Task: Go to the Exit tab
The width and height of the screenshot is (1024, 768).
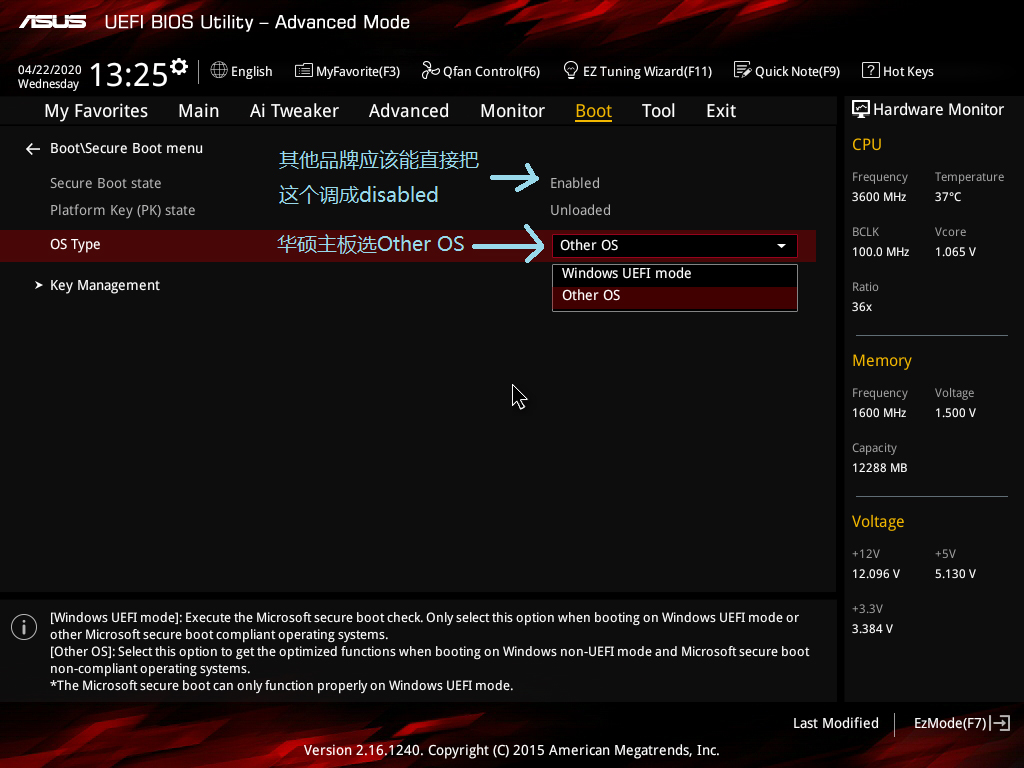Action: [x=721, y=111]
